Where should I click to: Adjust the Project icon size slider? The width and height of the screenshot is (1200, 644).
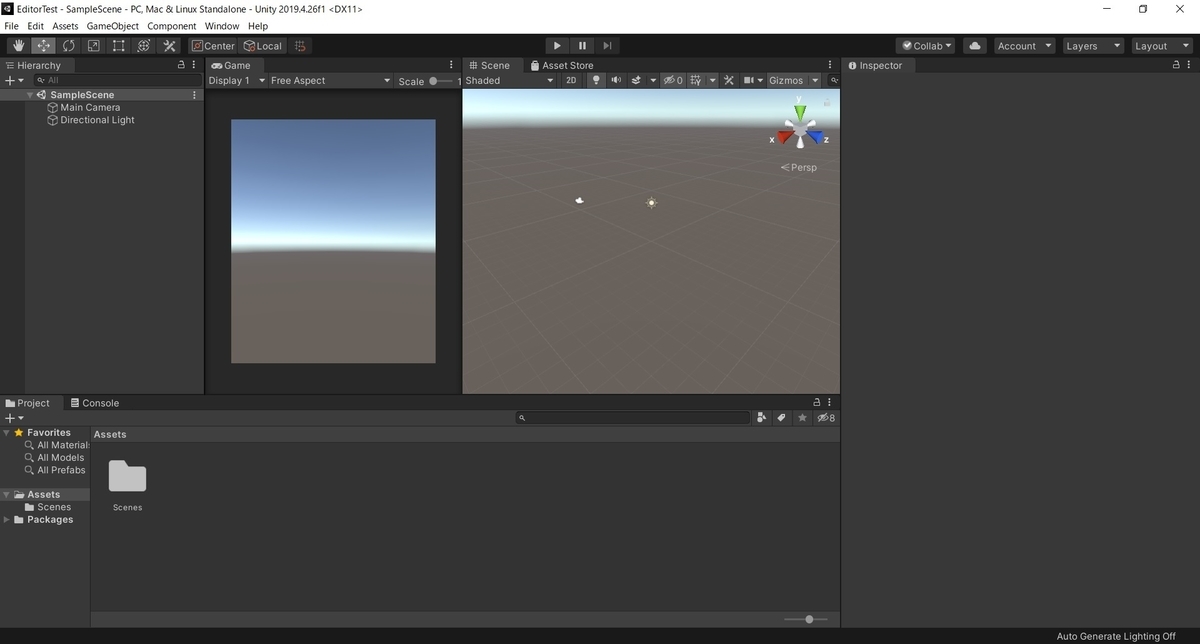pyautogui.click(x=808, y=619)
